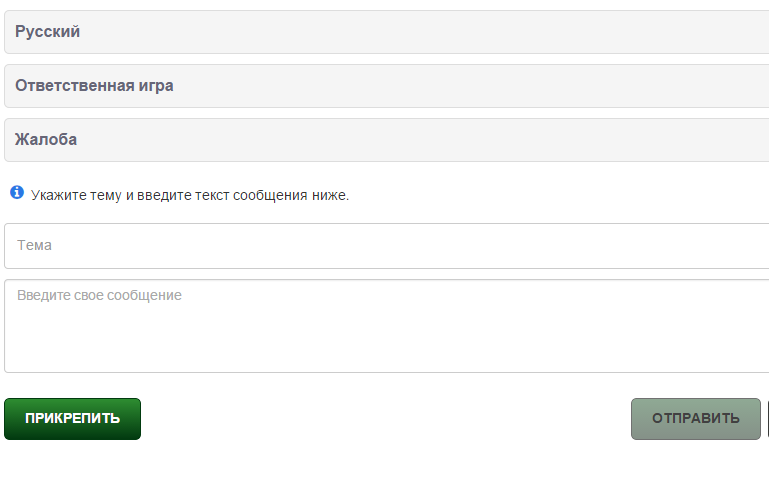Click the grey ОТПРАВИТЬ button
The width and height of the screenshot is (769, 486).
[695, 419]
